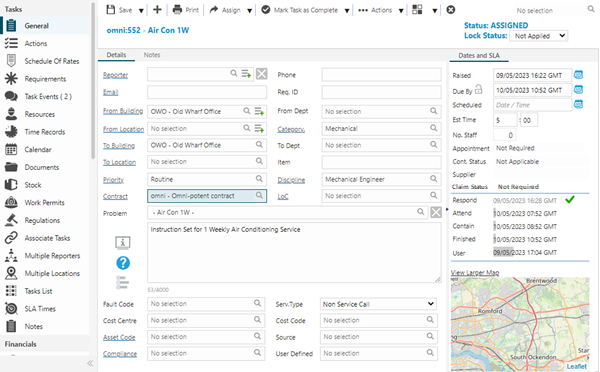Click the Assign arrow button

(225, 10)
